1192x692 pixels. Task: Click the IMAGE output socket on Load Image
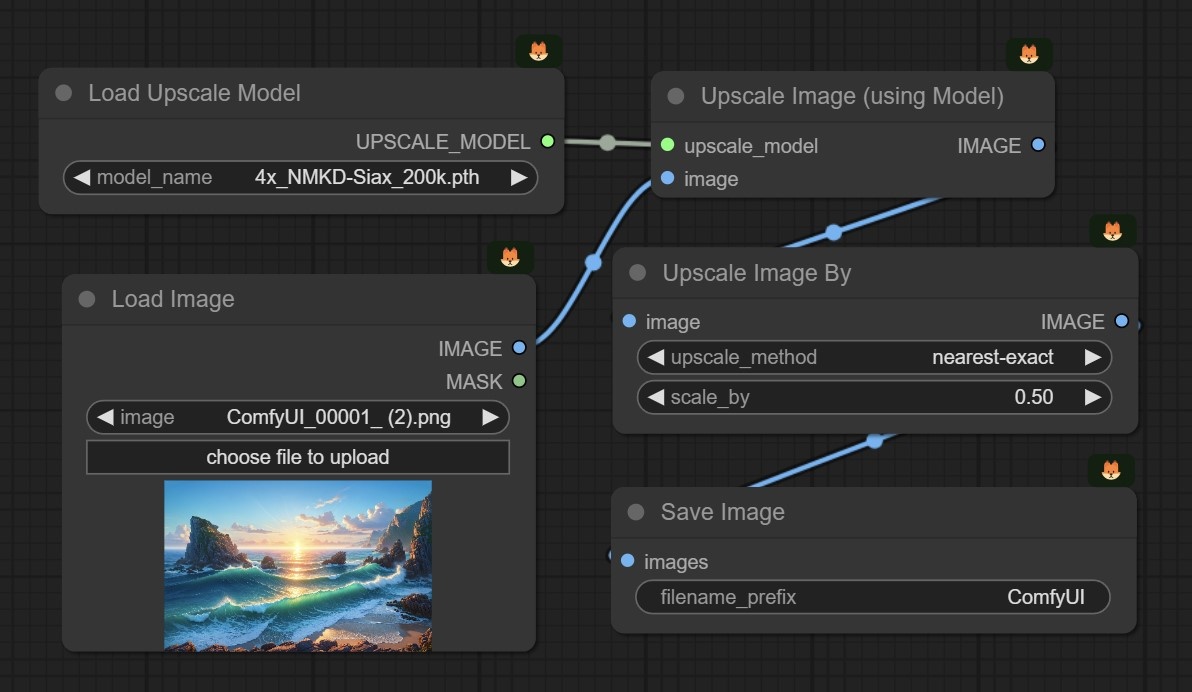[519, 348]
